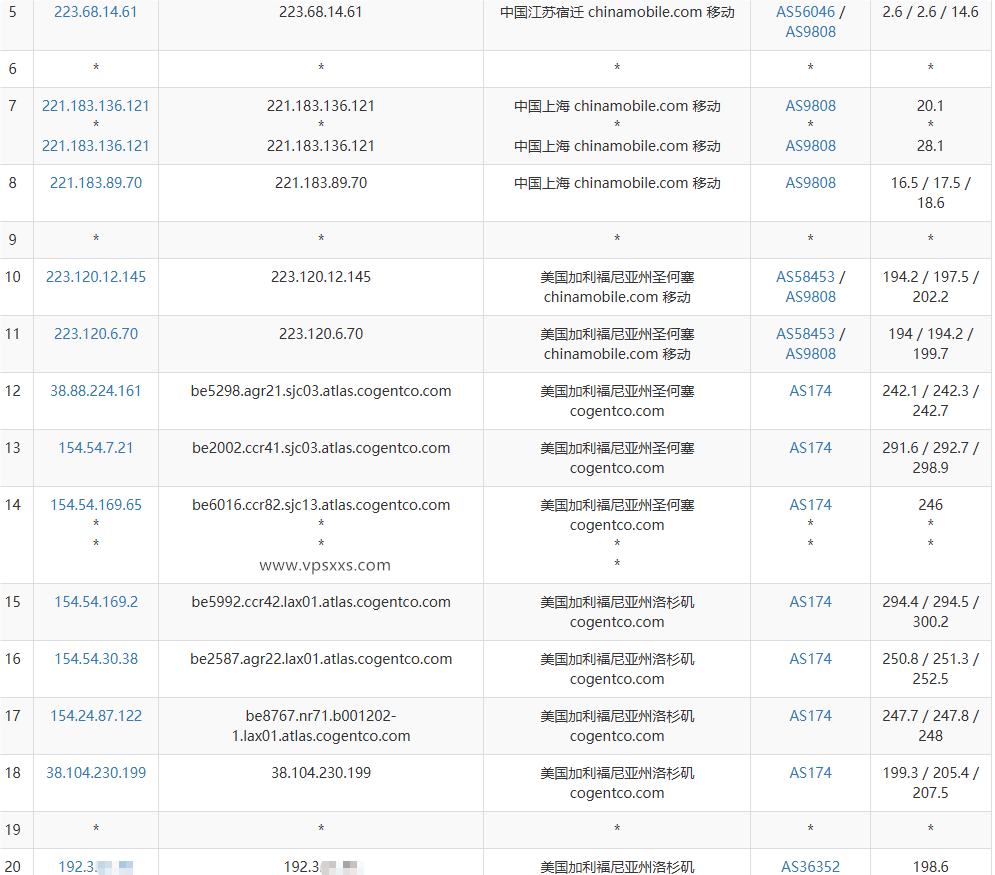Select the latency value 199.3 / 205.4 / 207.5
The height and width of the screenshot is (875, 995).
pos(930,783)
